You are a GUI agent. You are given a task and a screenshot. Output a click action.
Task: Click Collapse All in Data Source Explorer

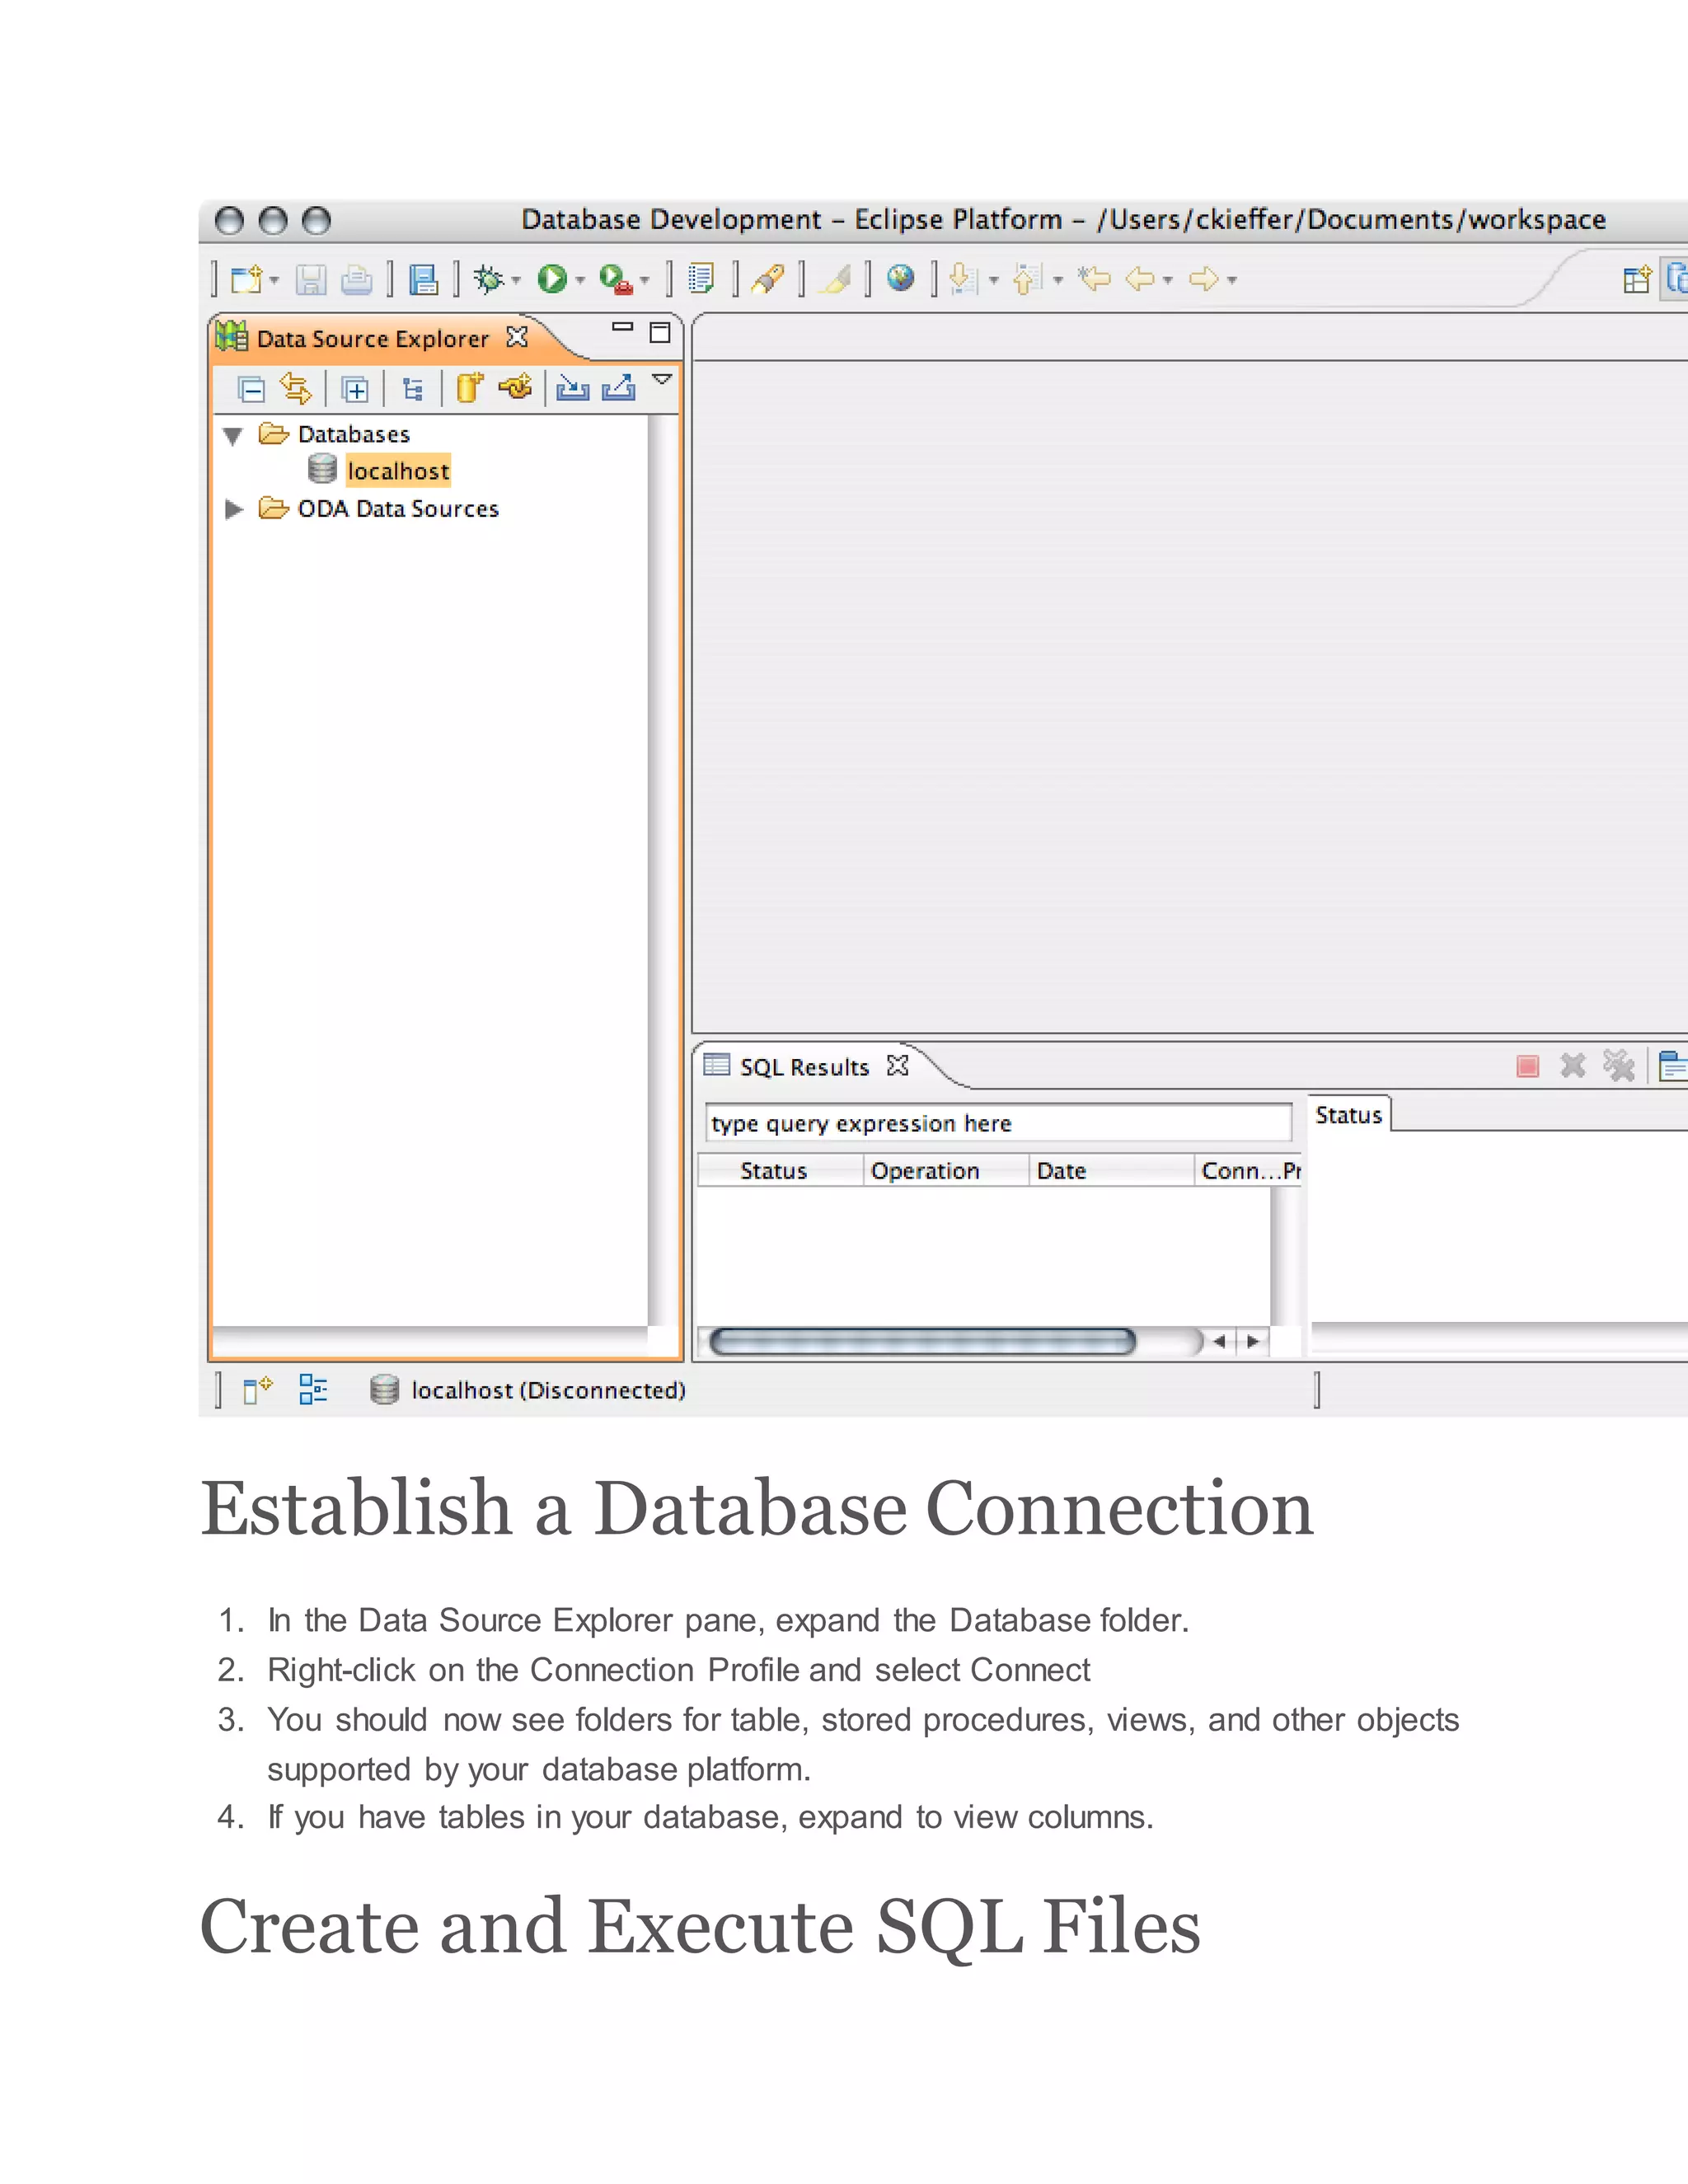point(251,389)
